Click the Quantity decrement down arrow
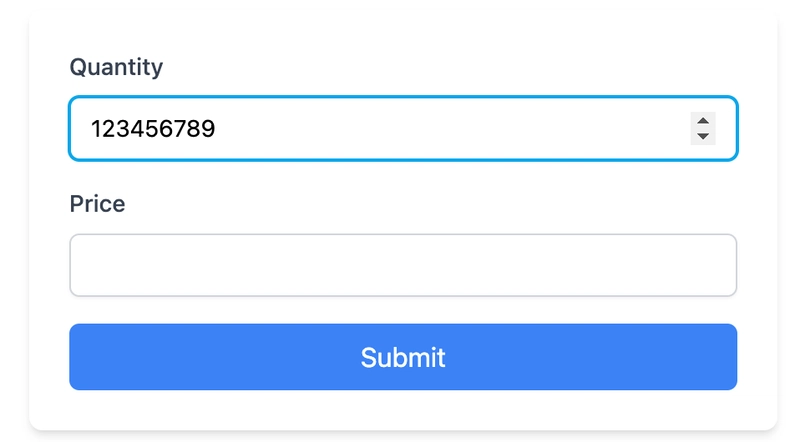 pos(703,136)
